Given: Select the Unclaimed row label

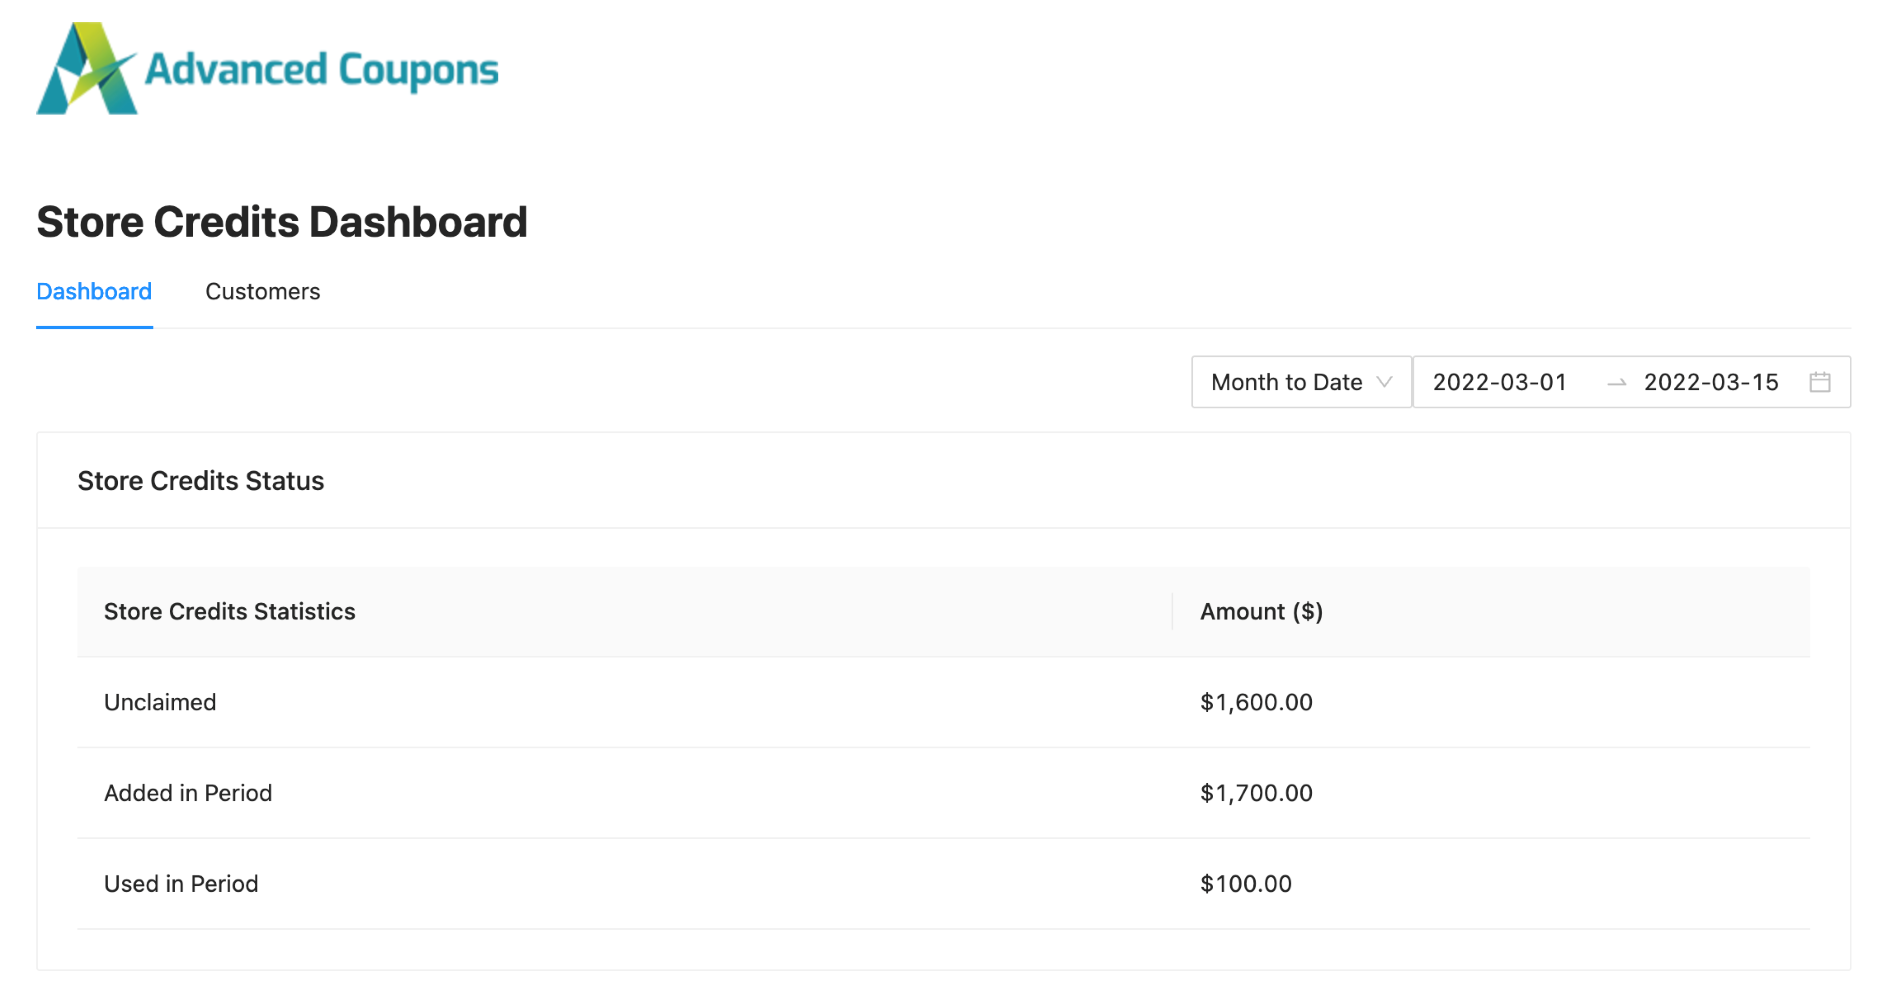Looking at the screenshot, I should pyautogui.click(x=160, y=703).
